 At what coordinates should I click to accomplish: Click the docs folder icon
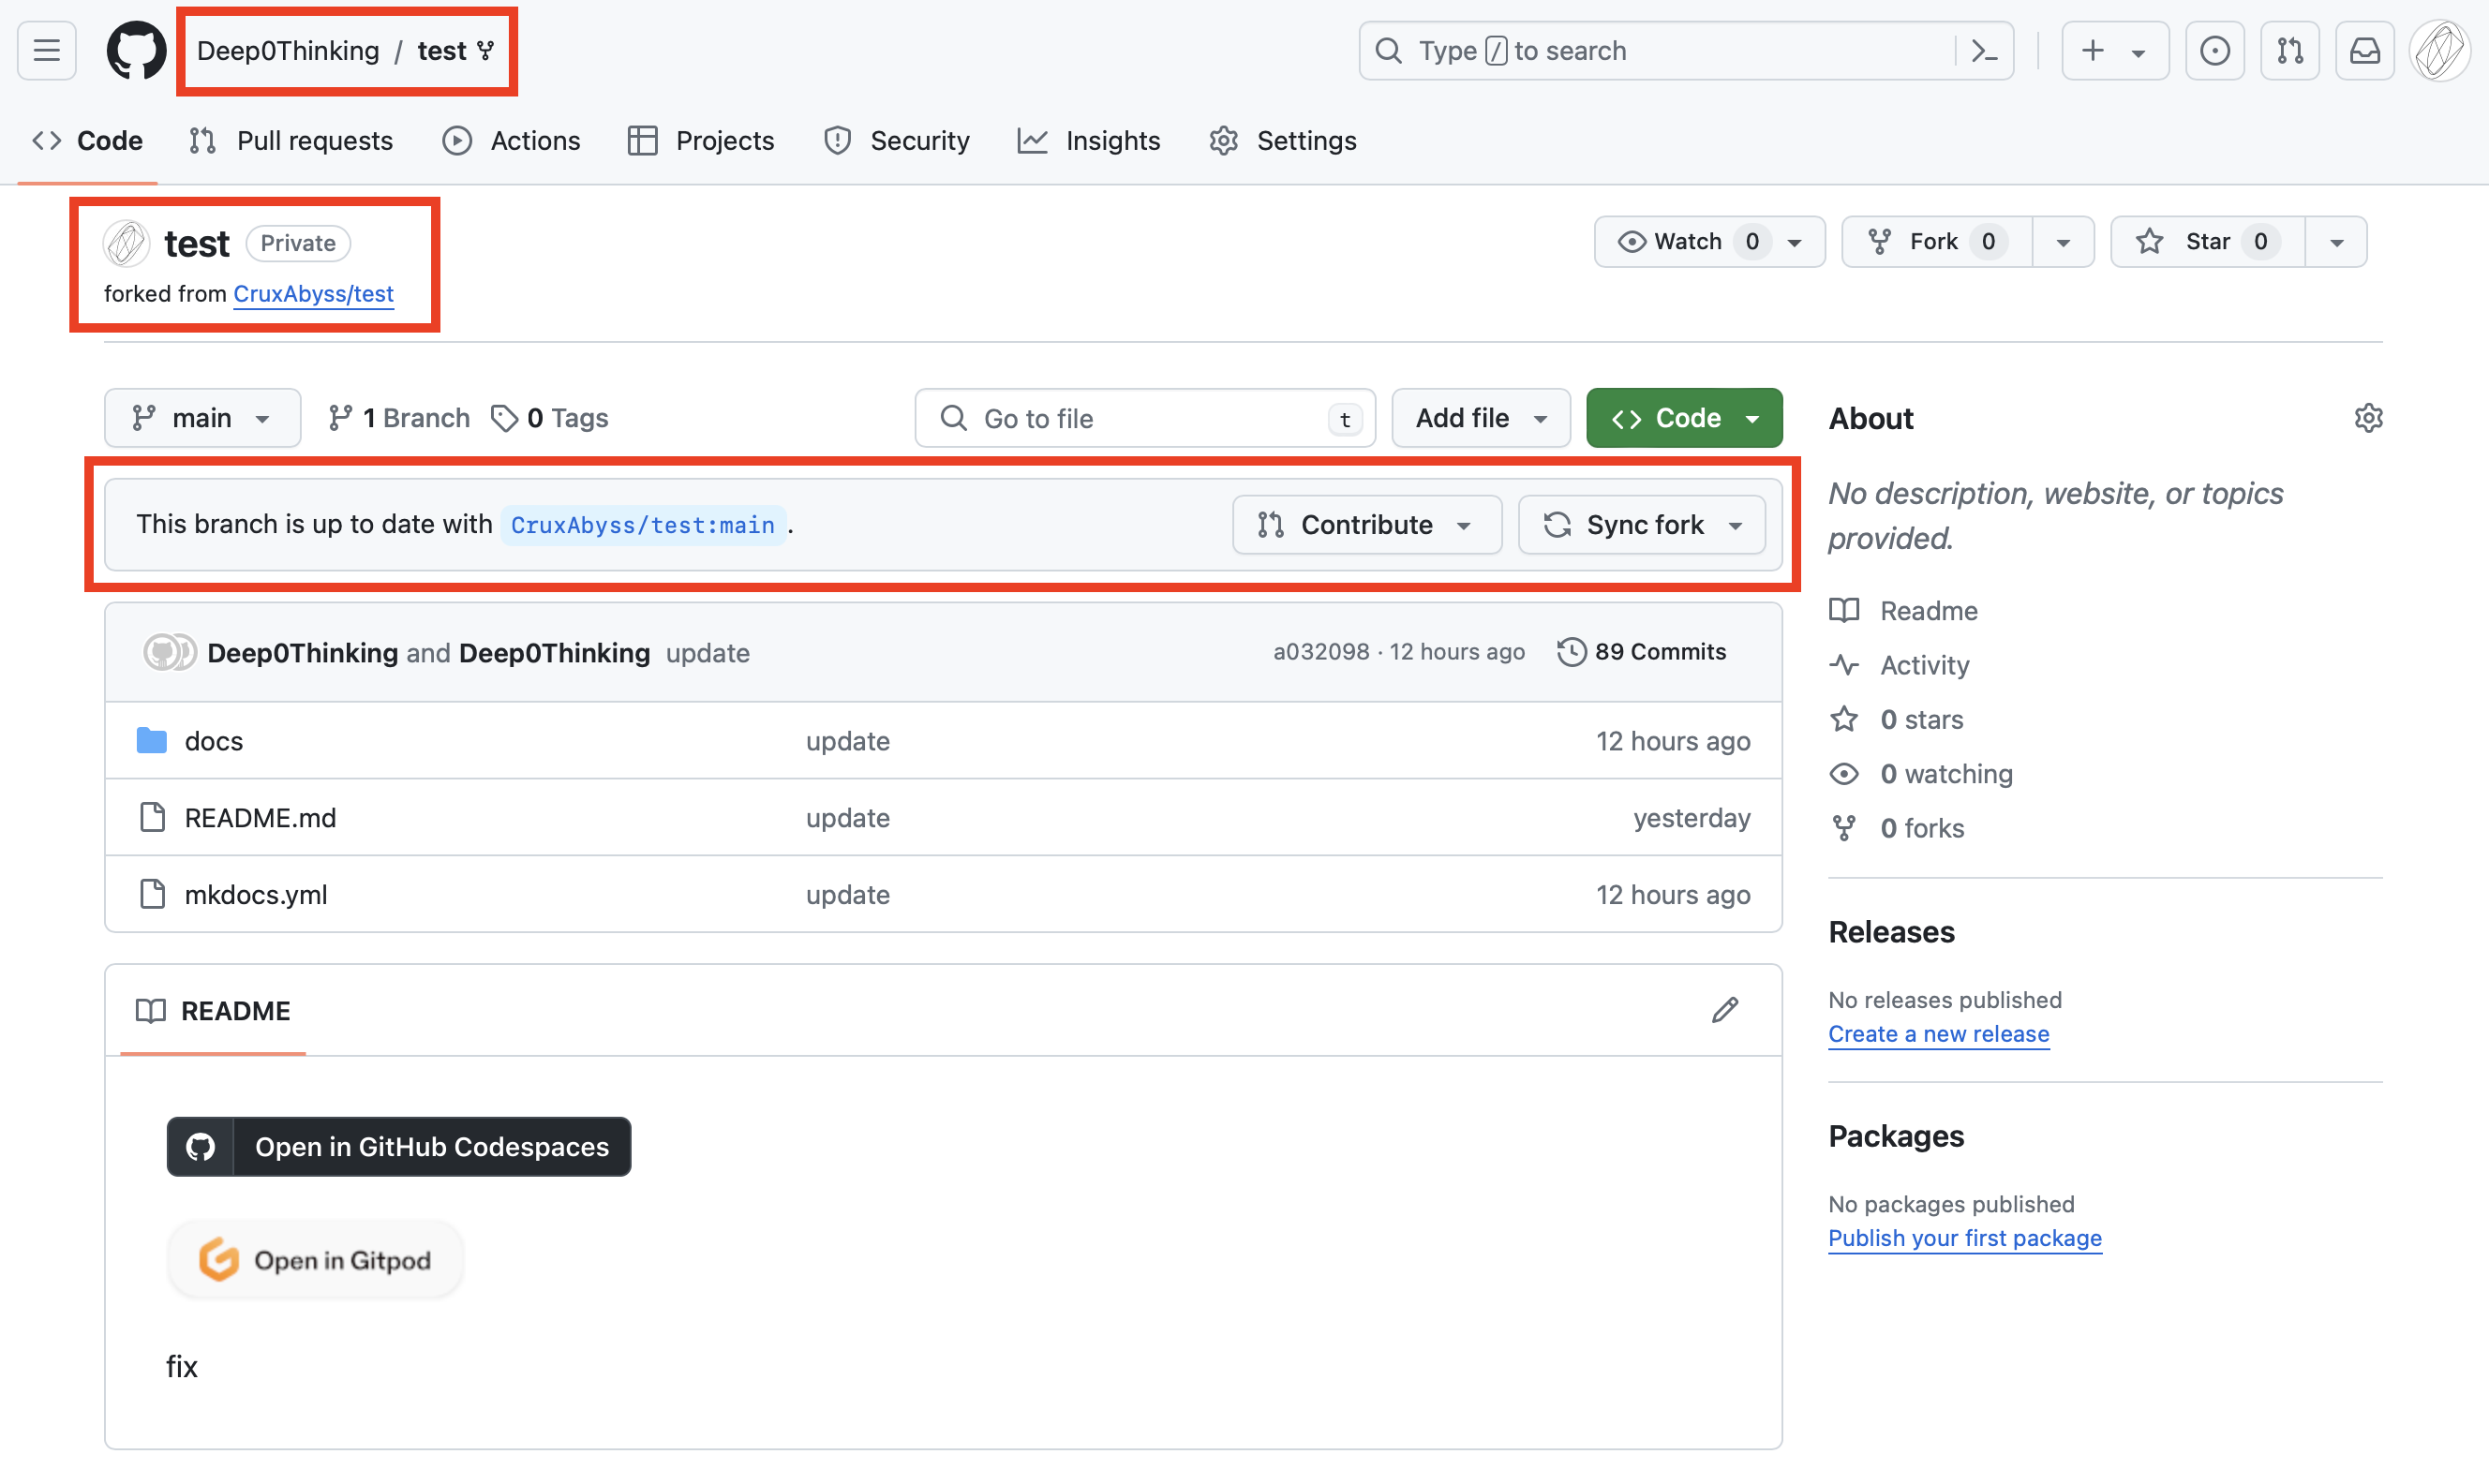(x=152, y=740)
